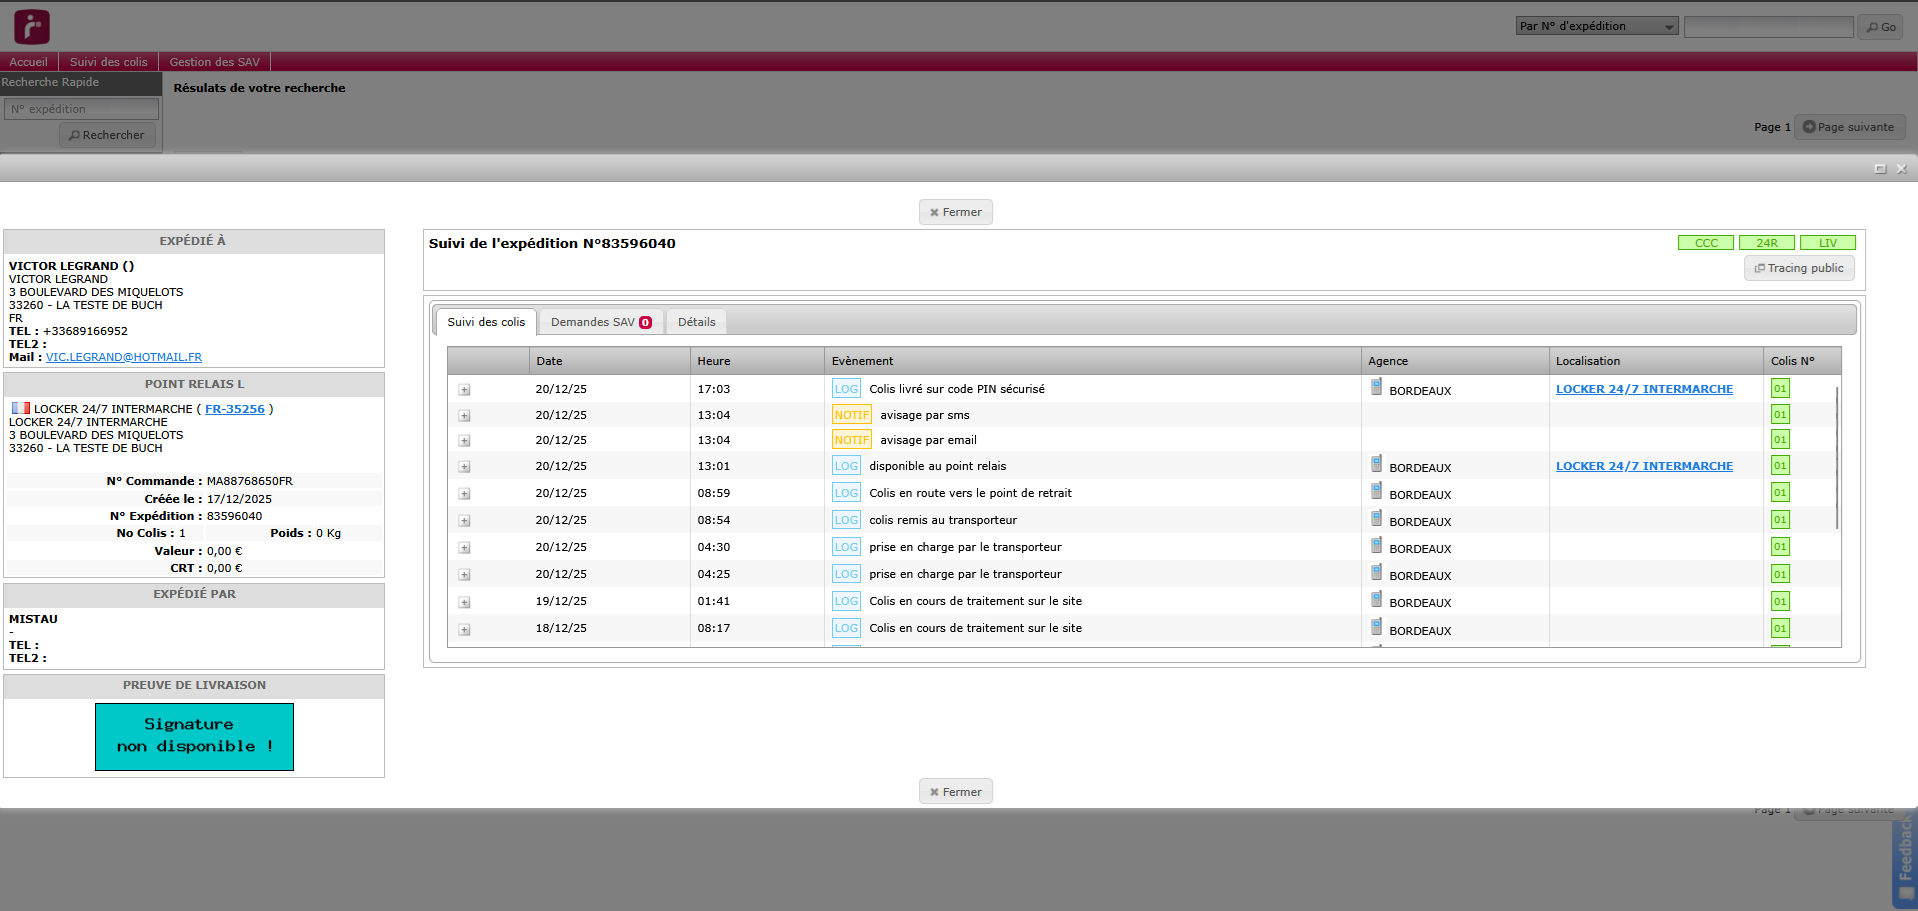This screenshot has height=911, width=1918.
Task: Click the NOTIF icon for 'avisage par sms'
Action: pyautogui.click(x=851, y=415)
